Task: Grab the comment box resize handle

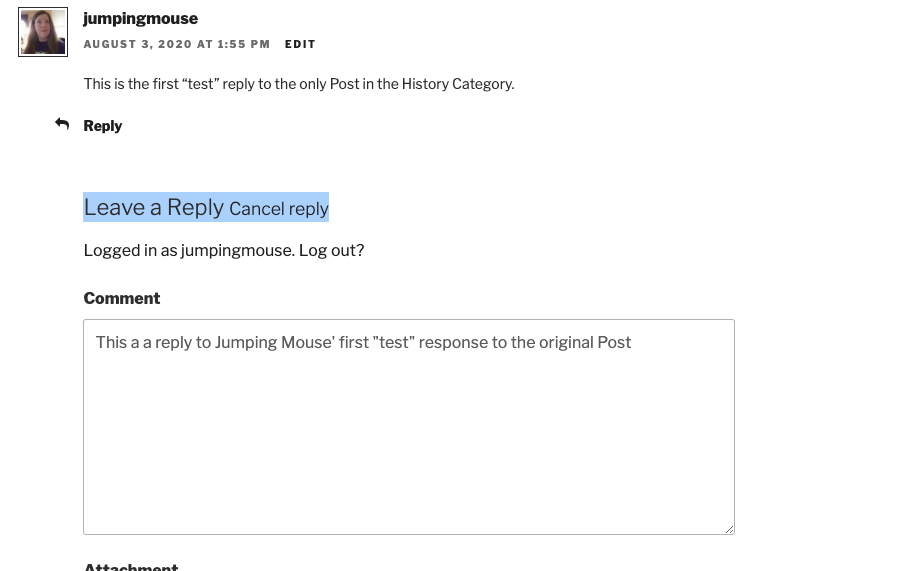Action: (x=729, y=529)
